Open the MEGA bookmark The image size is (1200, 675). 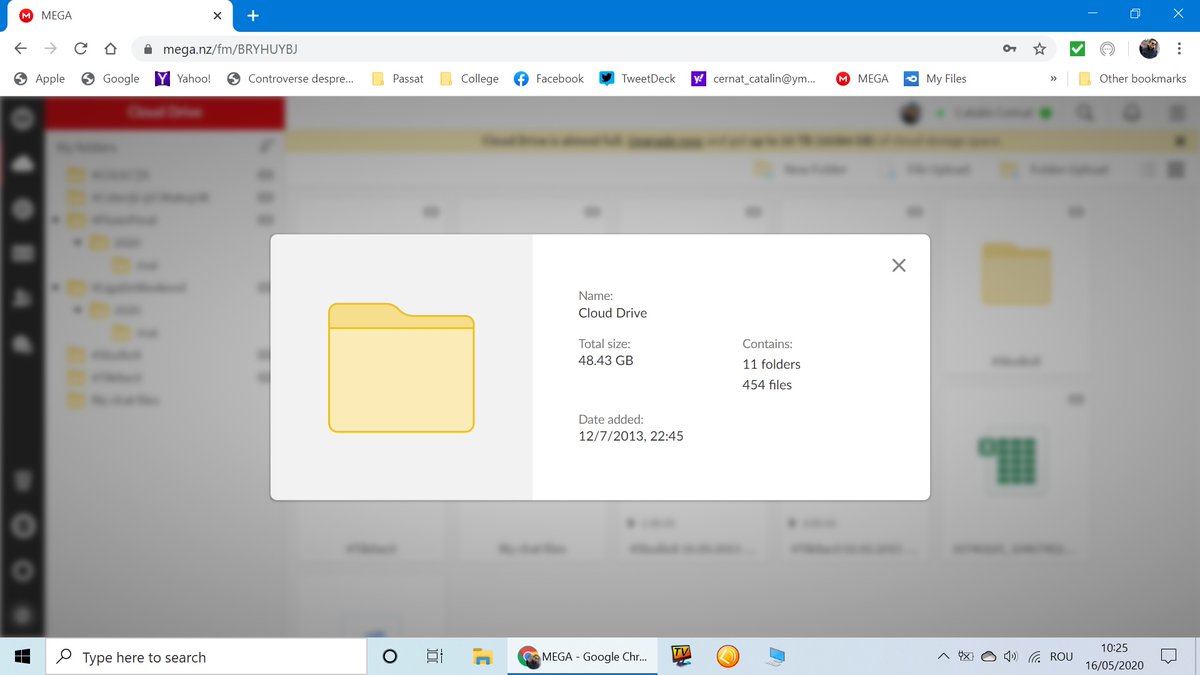(x=862, y=78)
